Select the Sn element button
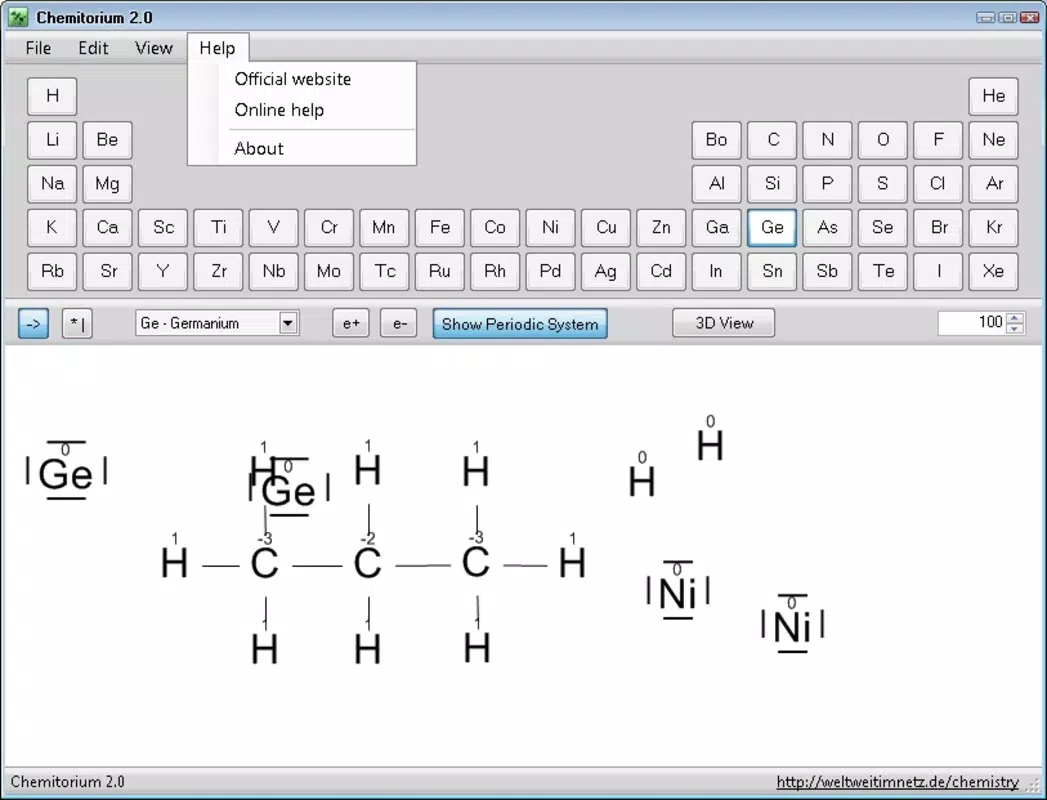The height and width of the screenshot is (800, 1047). (x=772, y=272)
